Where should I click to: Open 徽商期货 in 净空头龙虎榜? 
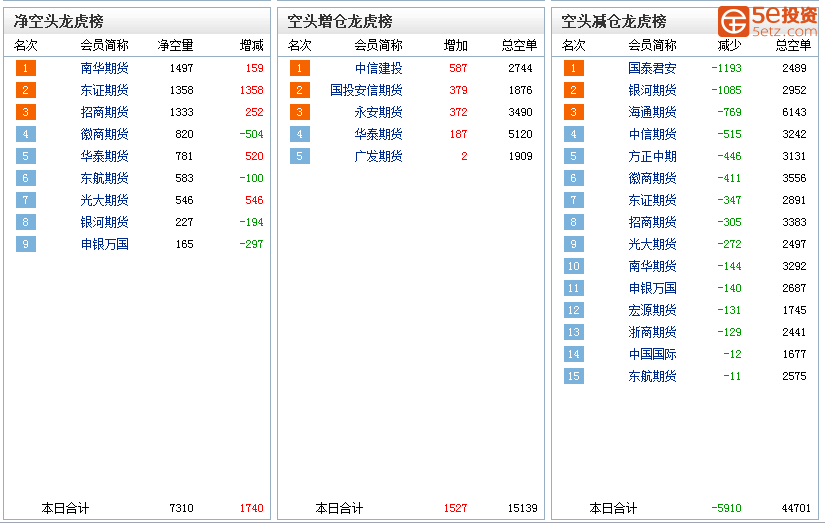[104, 134]
